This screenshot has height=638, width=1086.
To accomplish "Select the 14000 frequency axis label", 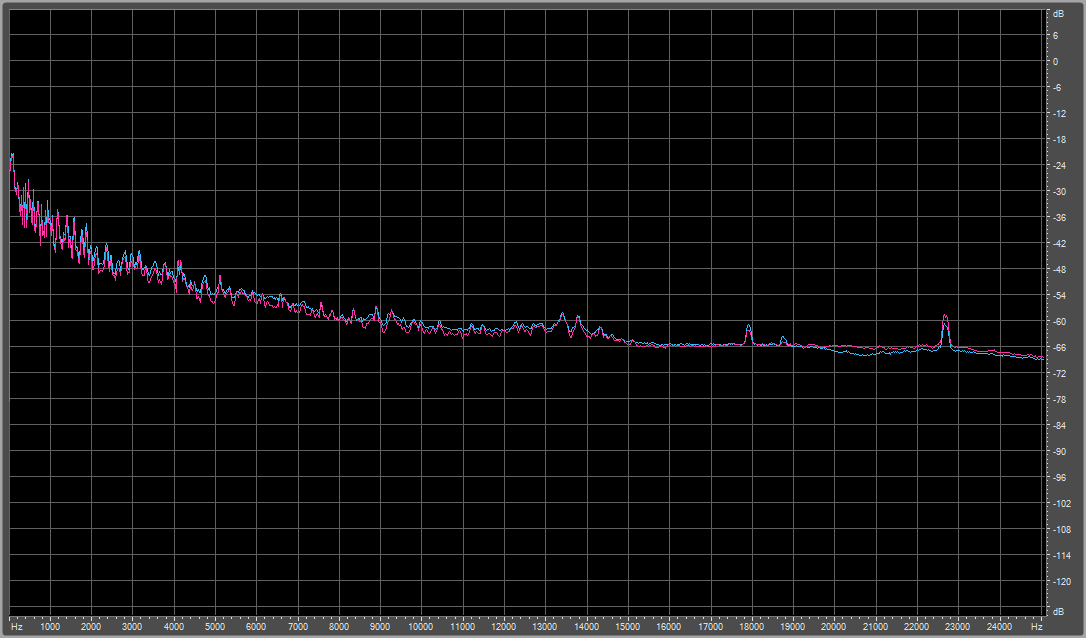I will point(587,626).
